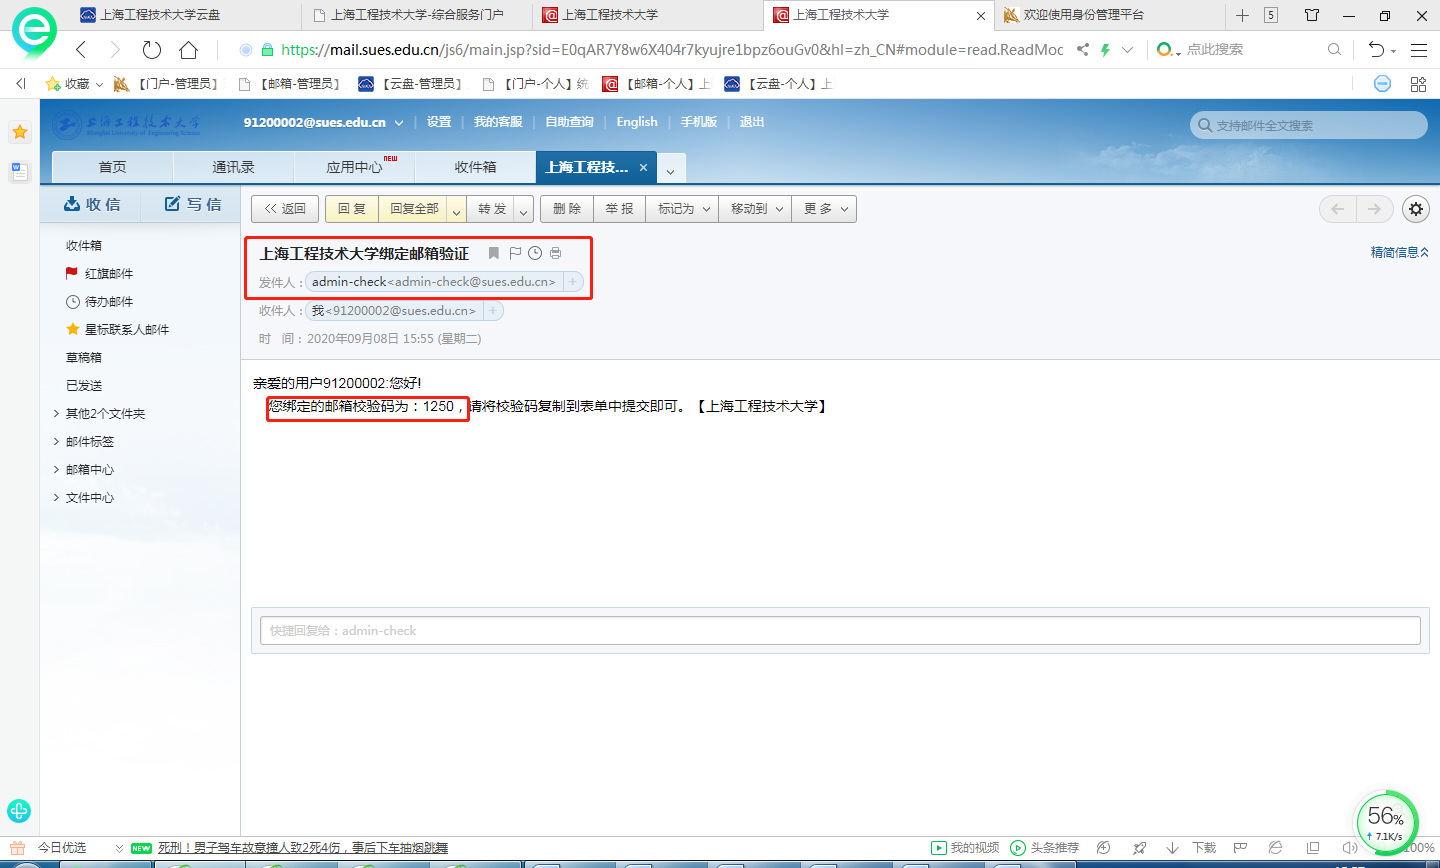Click the 退出 logout link
The width and height of the screenshot is (1440, 868).
(x=752, y=122)
